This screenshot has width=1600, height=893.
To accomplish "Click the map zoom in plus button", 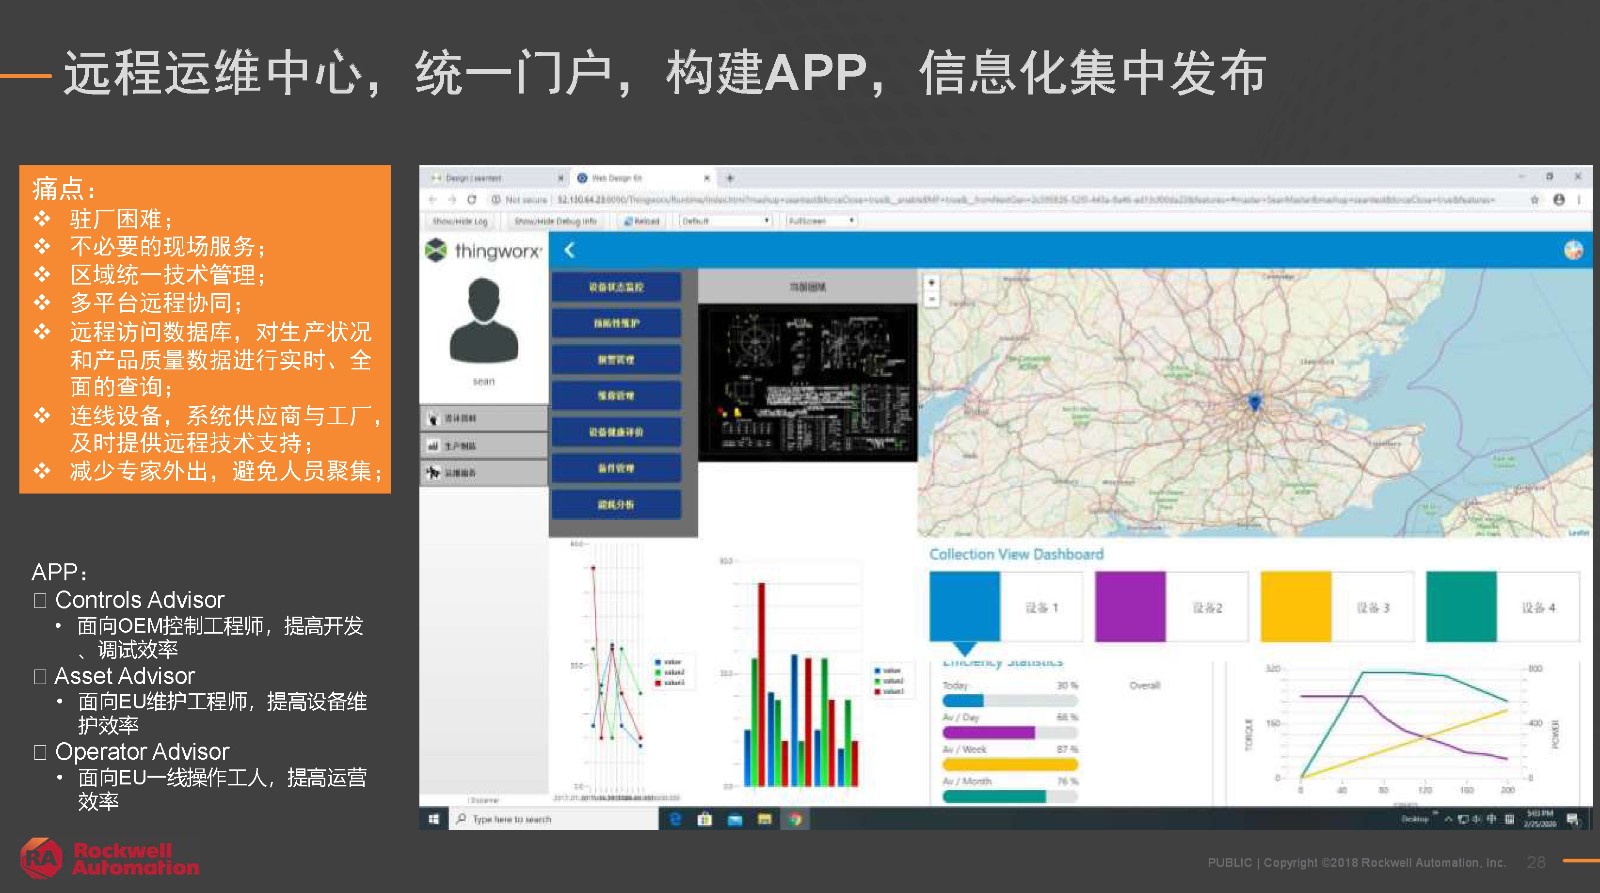I will (932, 283).
